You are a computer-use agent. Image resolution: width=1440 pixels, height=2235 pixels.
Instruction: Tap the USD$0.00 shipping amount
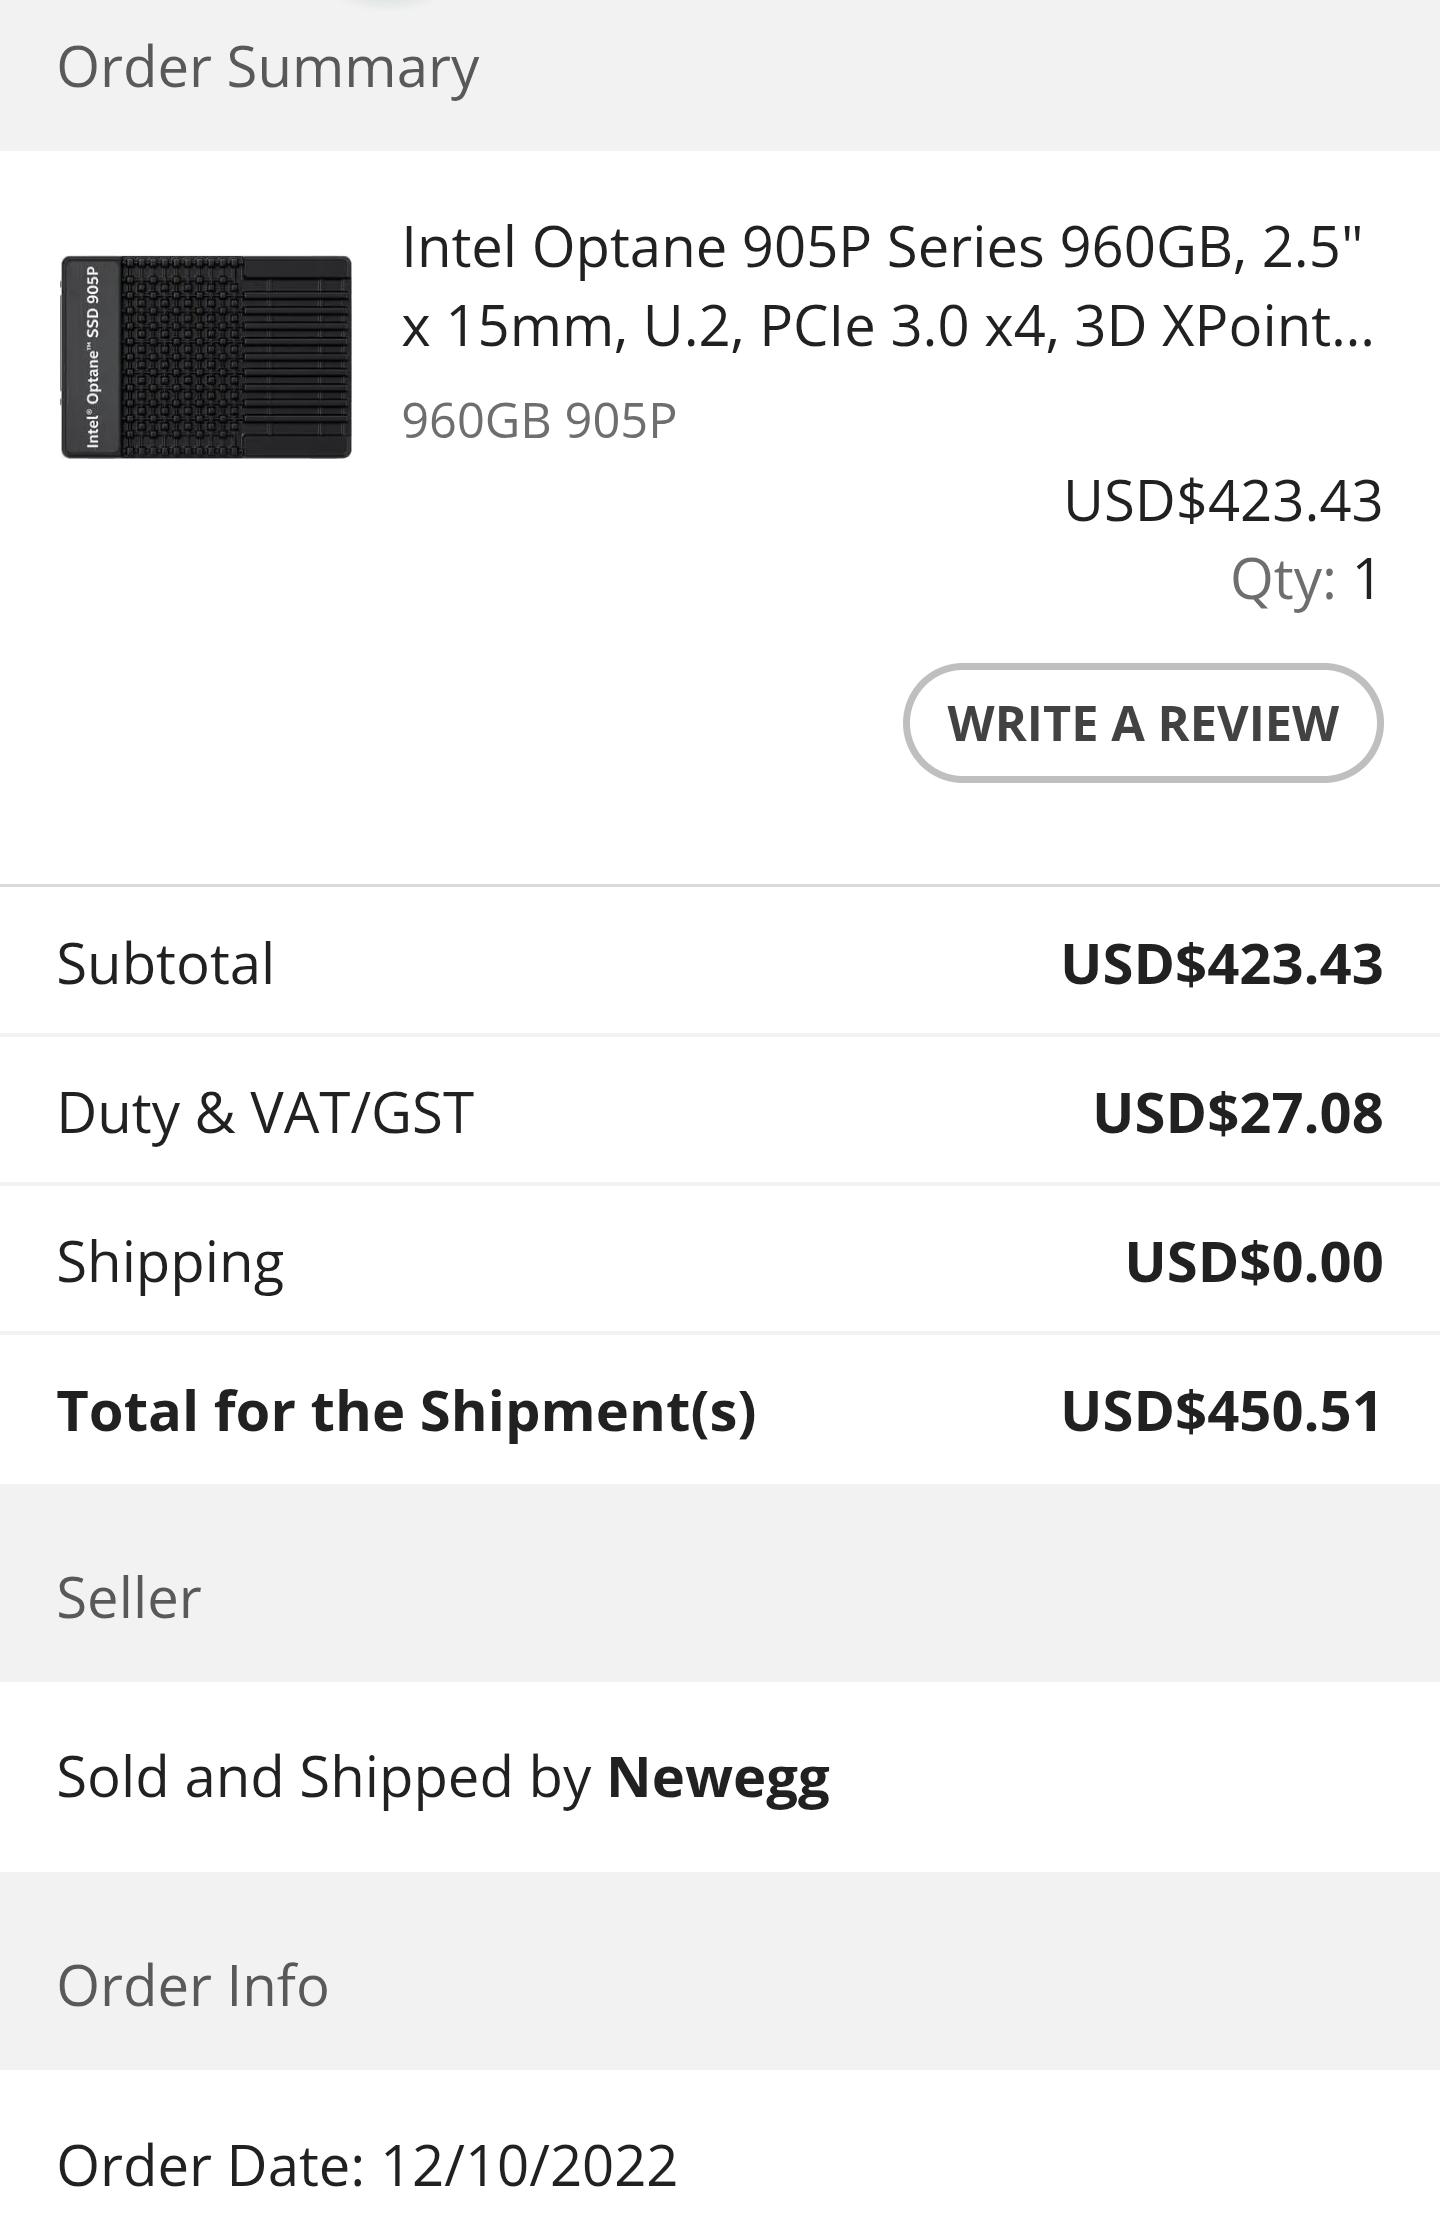[x=1254, y=1262]
